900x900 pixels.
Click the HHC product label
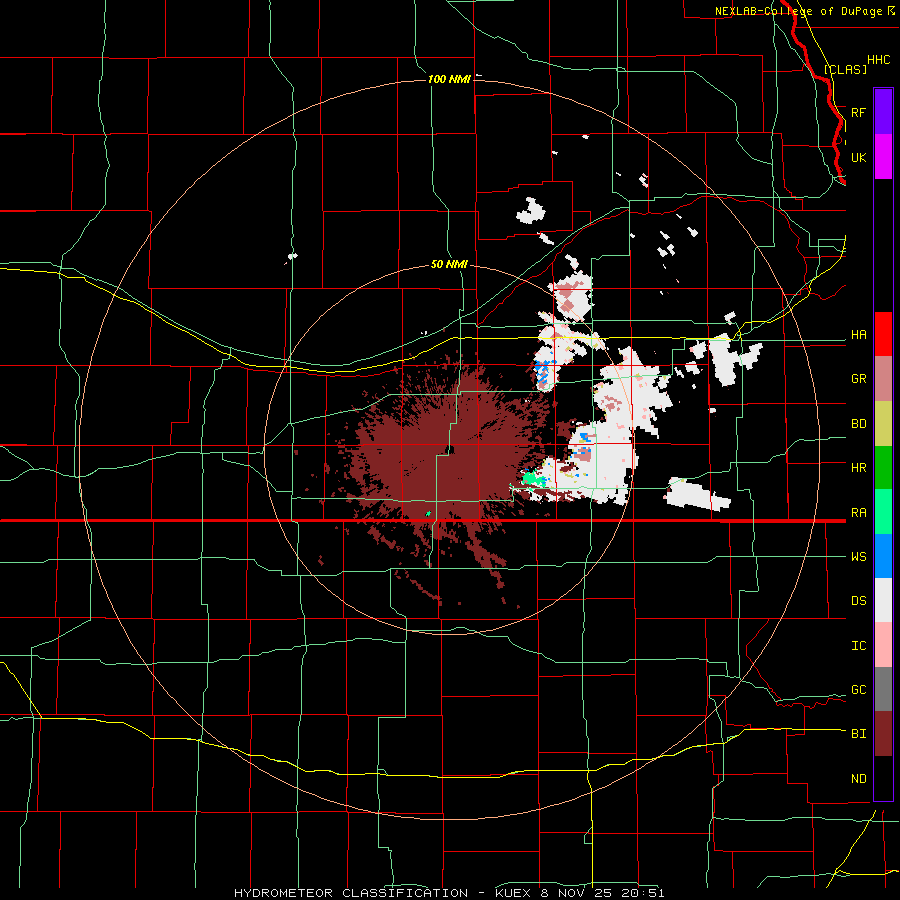pos(878,60)
